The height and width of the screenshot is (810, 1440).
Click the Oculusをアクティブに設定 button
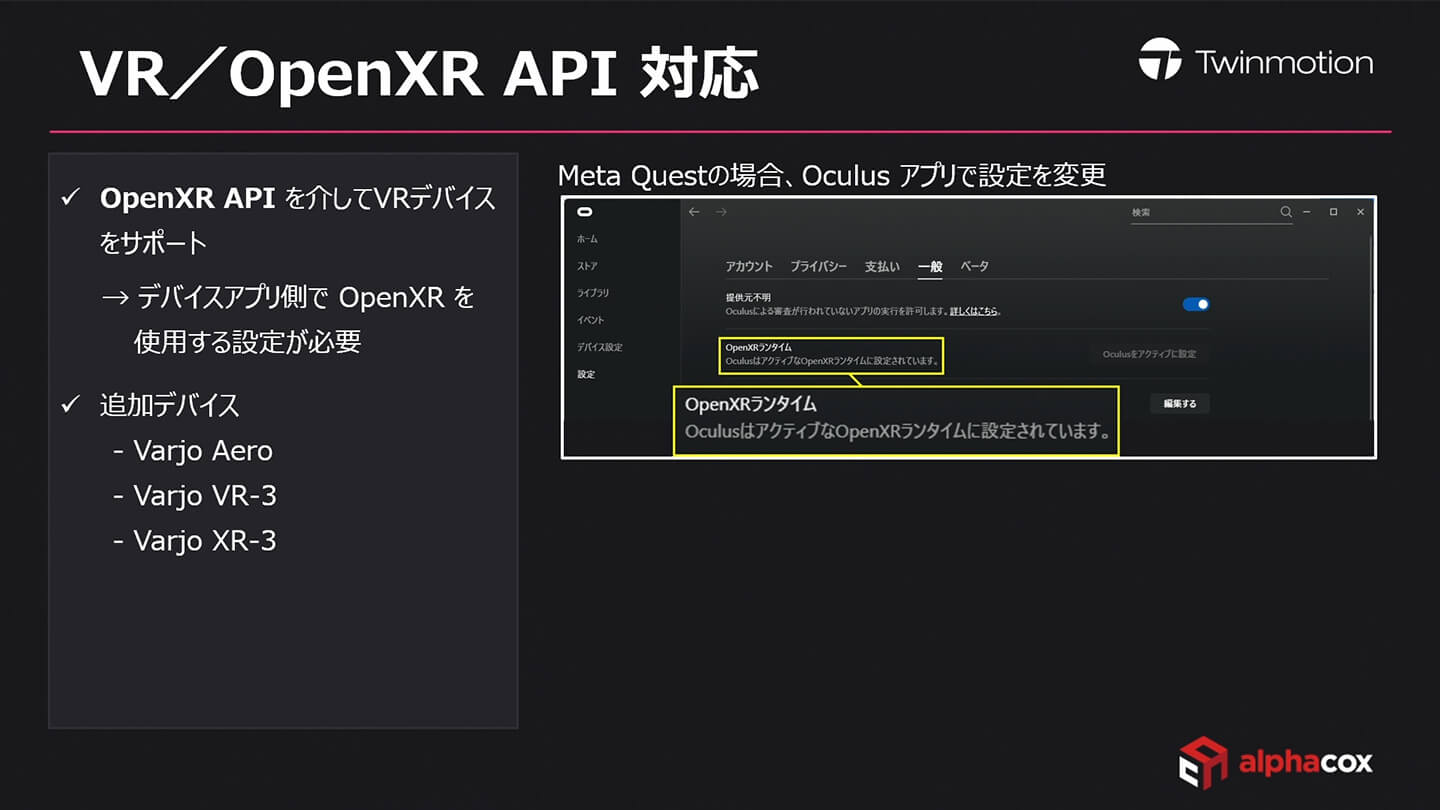pyautogui.click(x=1149, y=354)
